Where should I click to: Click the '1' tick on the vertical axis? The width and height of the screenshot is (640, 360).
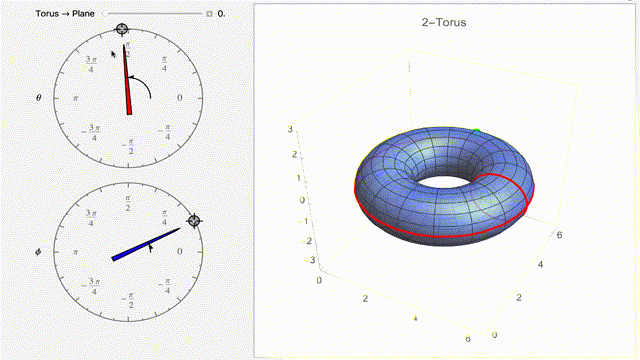pyautogui.click(x=299, y=178)
